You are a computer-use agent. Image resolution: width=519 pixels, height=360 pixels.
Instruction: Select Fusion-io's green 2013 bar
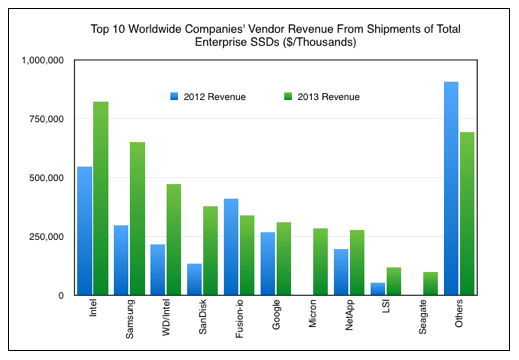[247, 255]
